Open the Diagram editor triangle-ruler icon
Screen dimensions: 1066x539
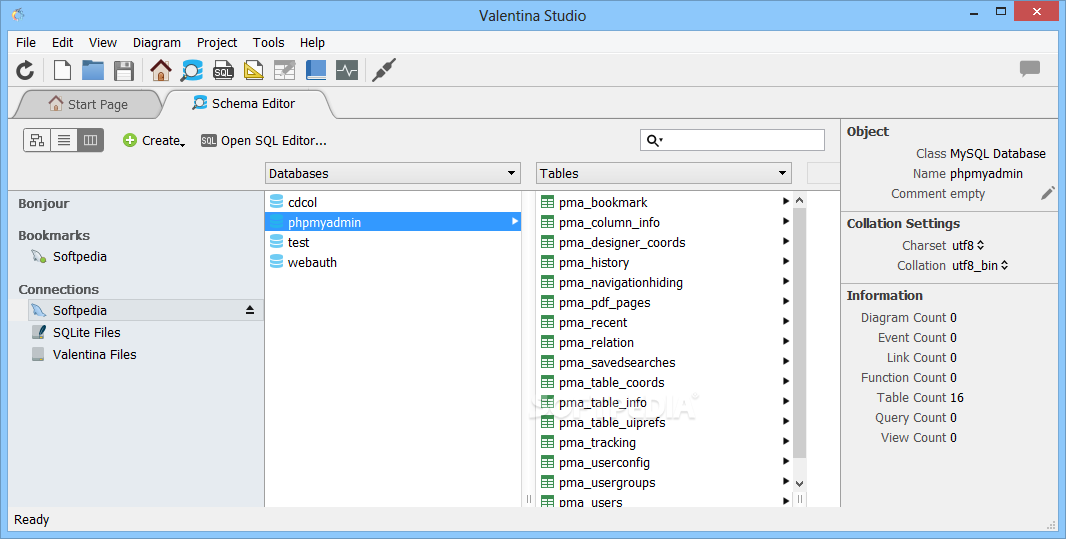click(254, 70)
